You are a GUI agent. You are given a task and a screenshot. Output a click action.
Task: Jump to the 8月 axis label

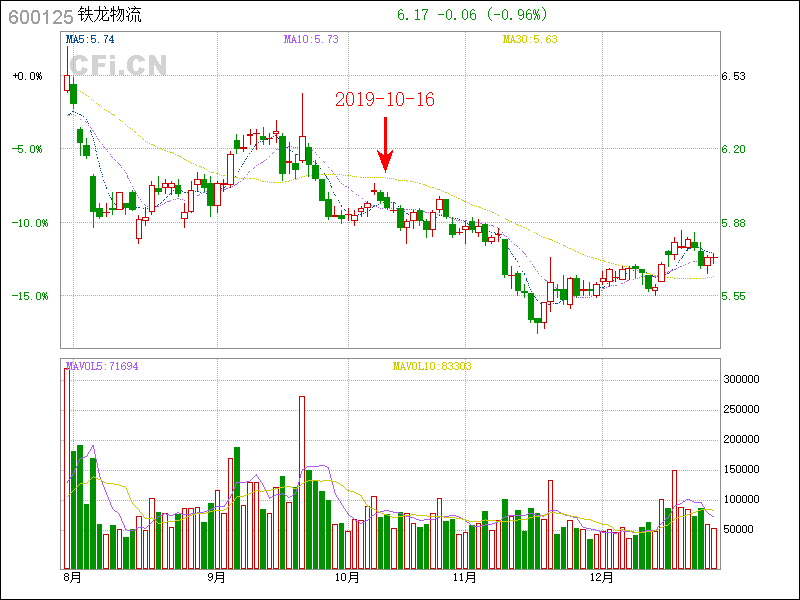click(71, 578)
